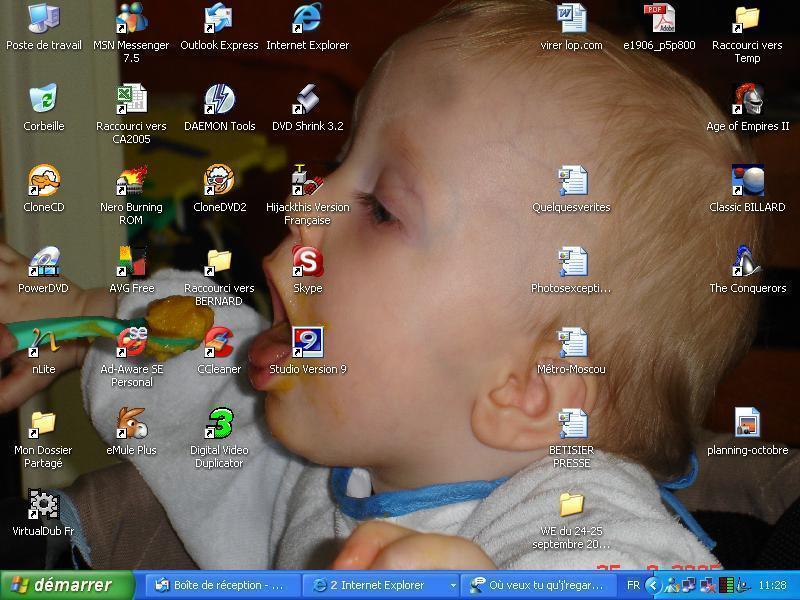Select the CloneDVD2 desktop icon
Screen dimensions: 800x600
219,182
